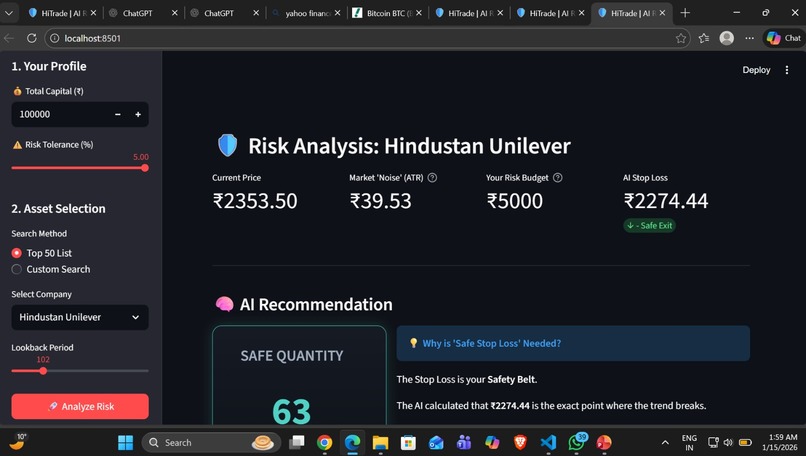Increase Total Capital with plus button

click(138, 114)
